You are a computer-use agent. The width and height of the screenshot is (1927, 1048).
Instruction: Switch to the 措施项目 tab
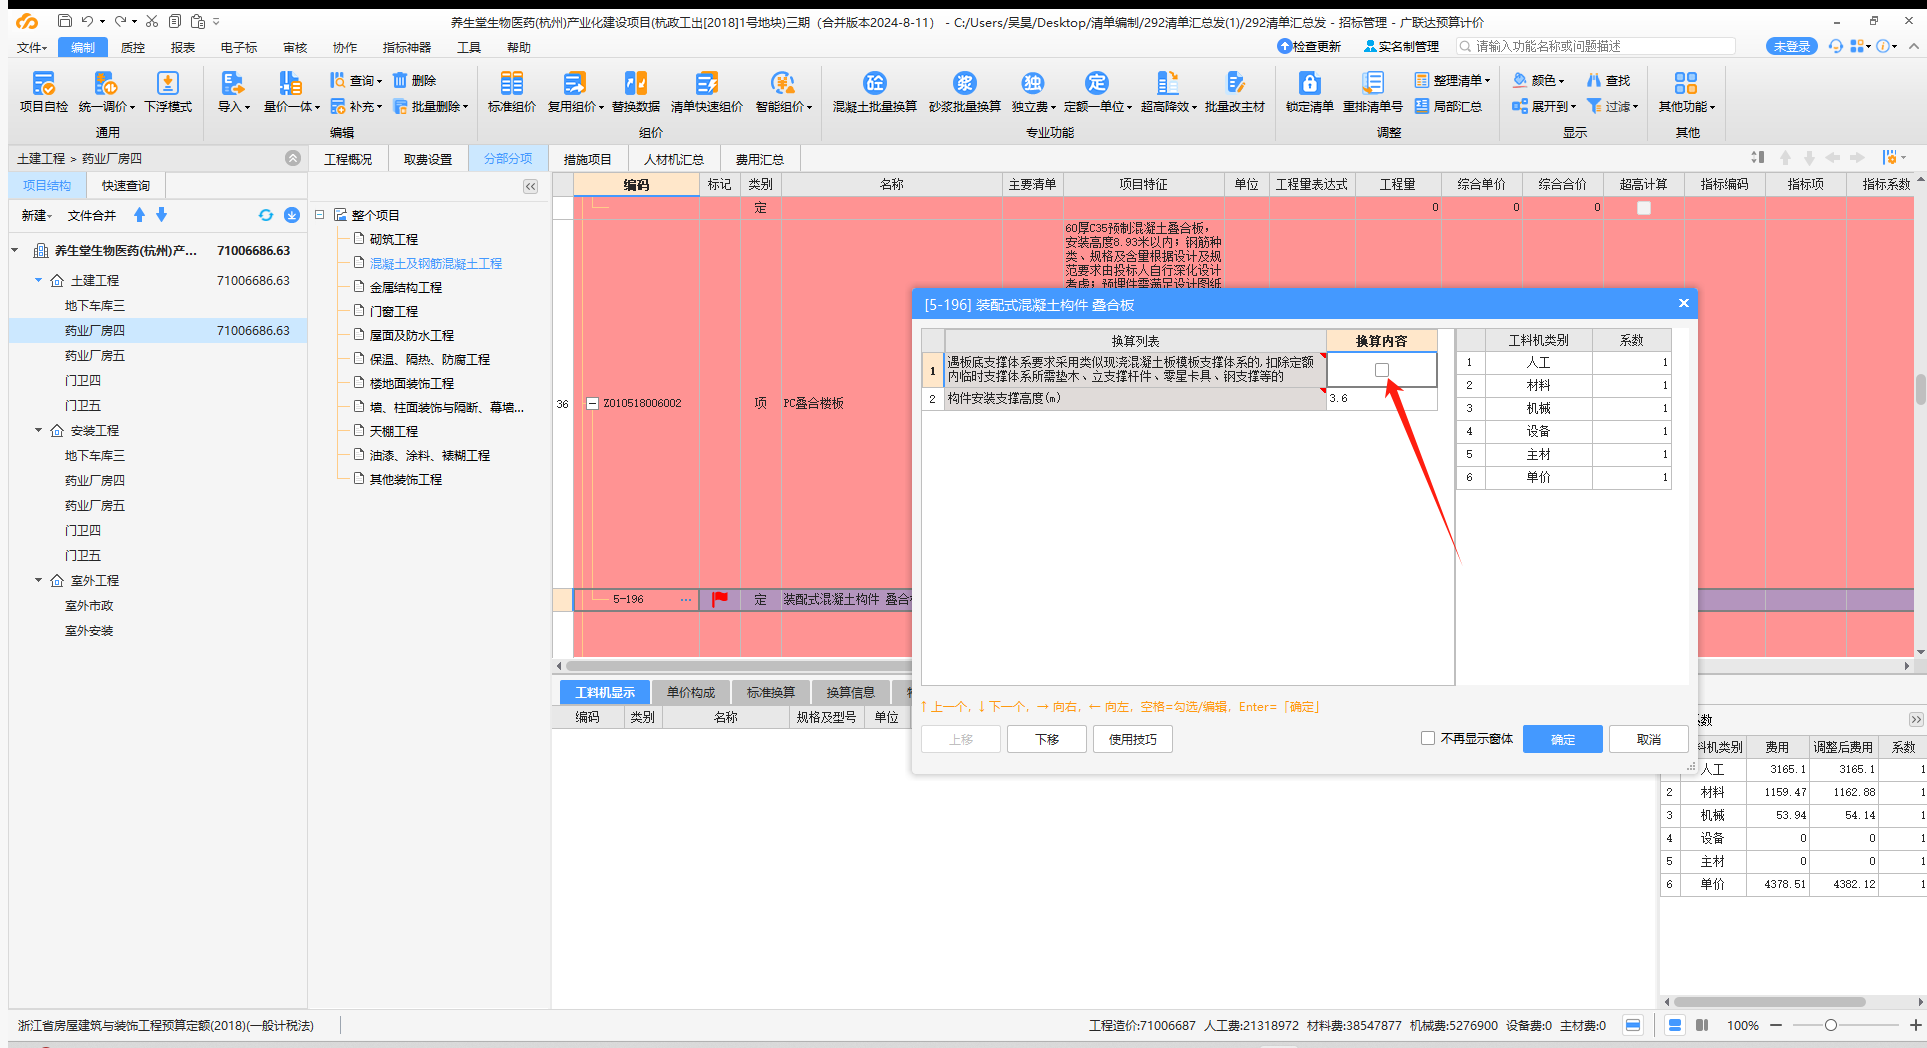pos(588,159)
